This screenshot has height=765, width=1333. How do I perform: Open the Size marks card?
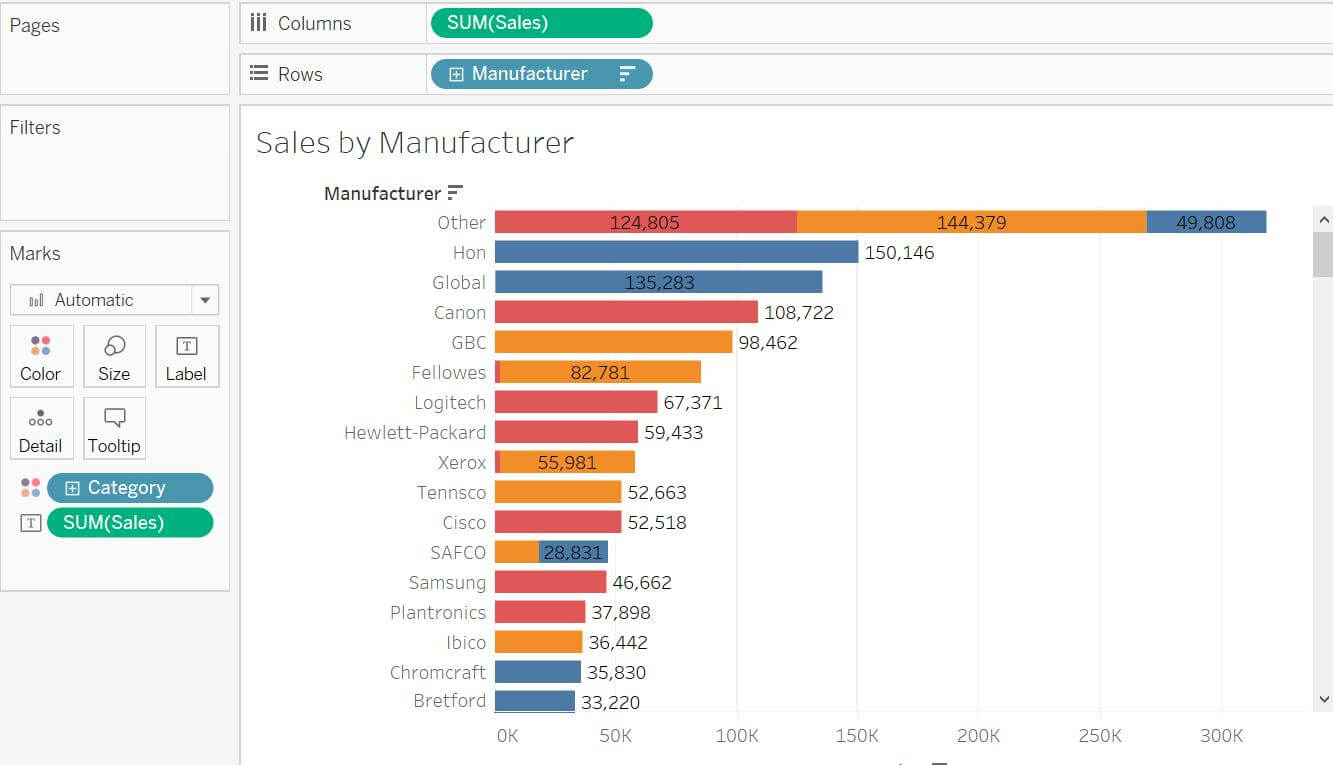(114, 357)
